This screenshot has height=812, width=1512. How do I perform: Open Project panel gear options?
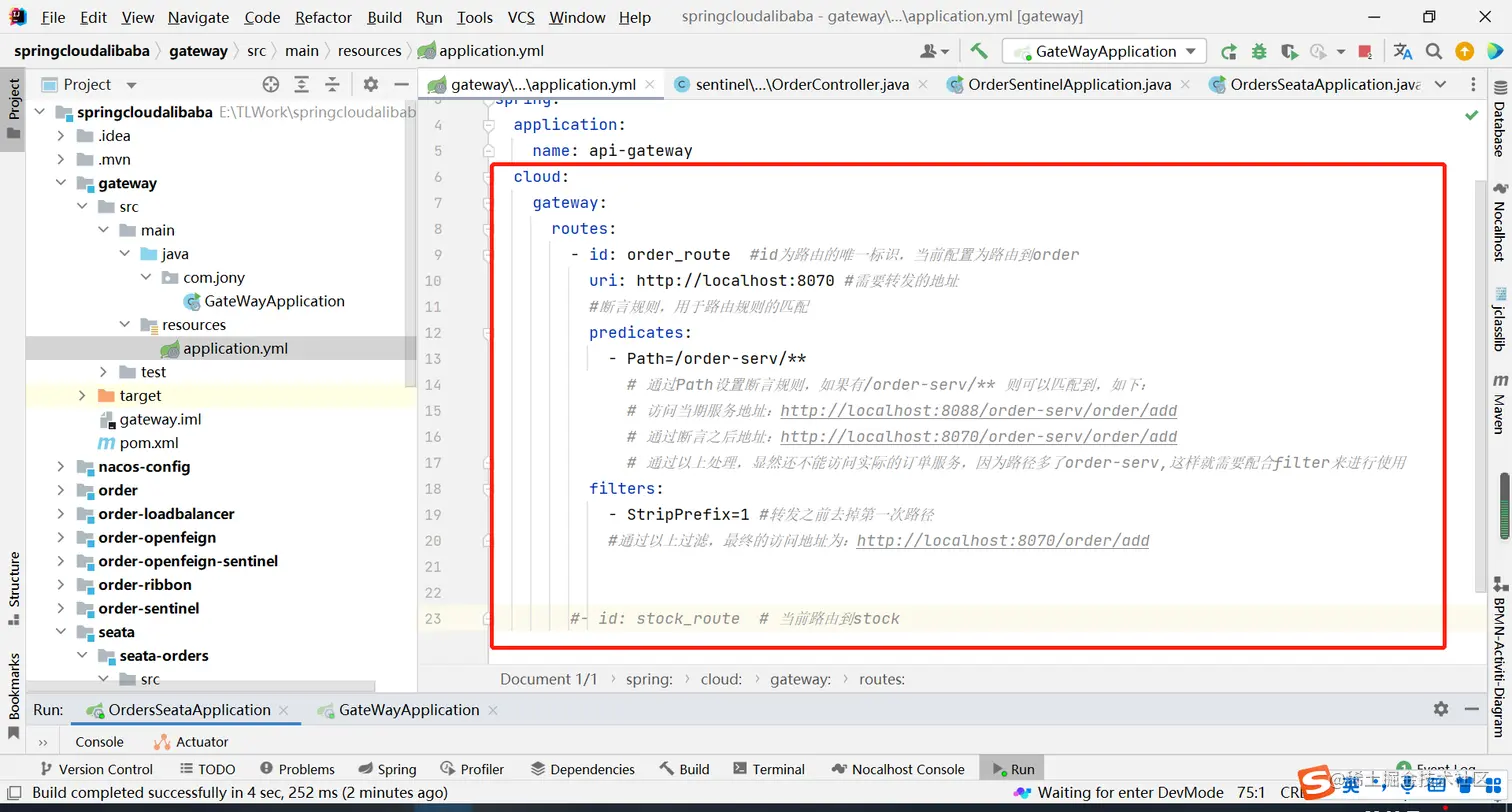(370, 85)
